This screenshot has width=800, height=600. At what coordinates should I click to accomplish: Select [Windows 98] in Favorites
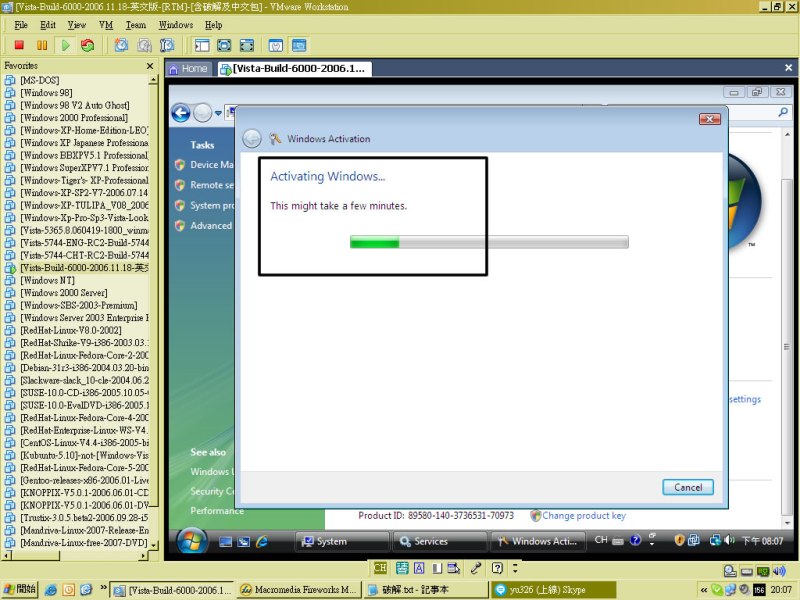[x=46, y=93]
